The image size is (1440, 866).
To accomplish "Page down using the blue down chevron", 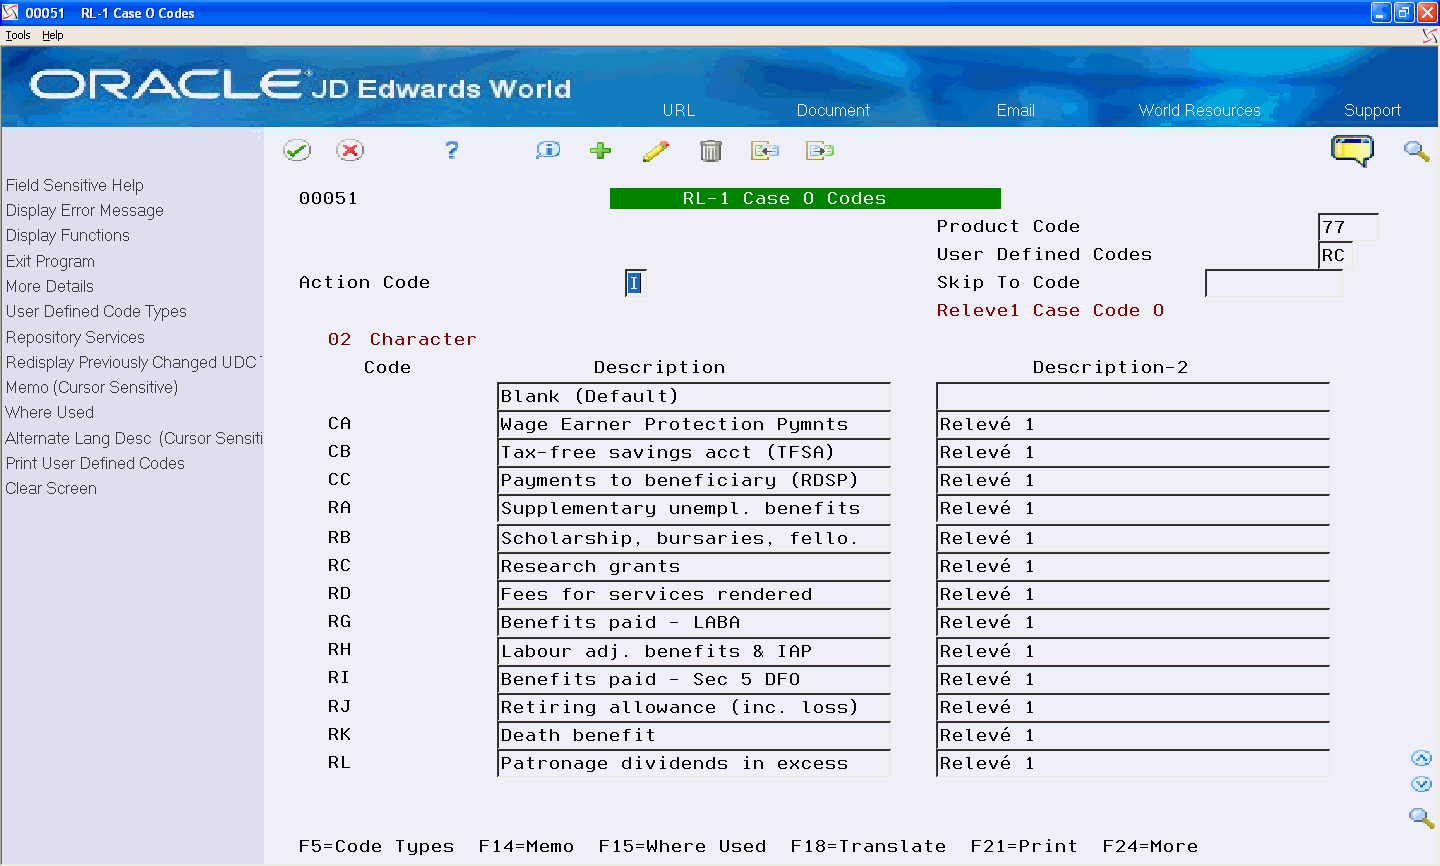I will coord(1422,784).
